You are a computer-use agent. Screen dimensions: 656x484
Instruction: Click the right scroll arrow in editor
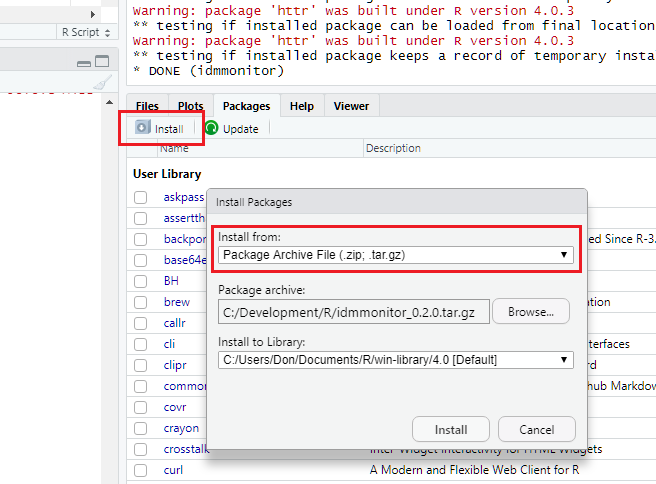pos(93,14)
